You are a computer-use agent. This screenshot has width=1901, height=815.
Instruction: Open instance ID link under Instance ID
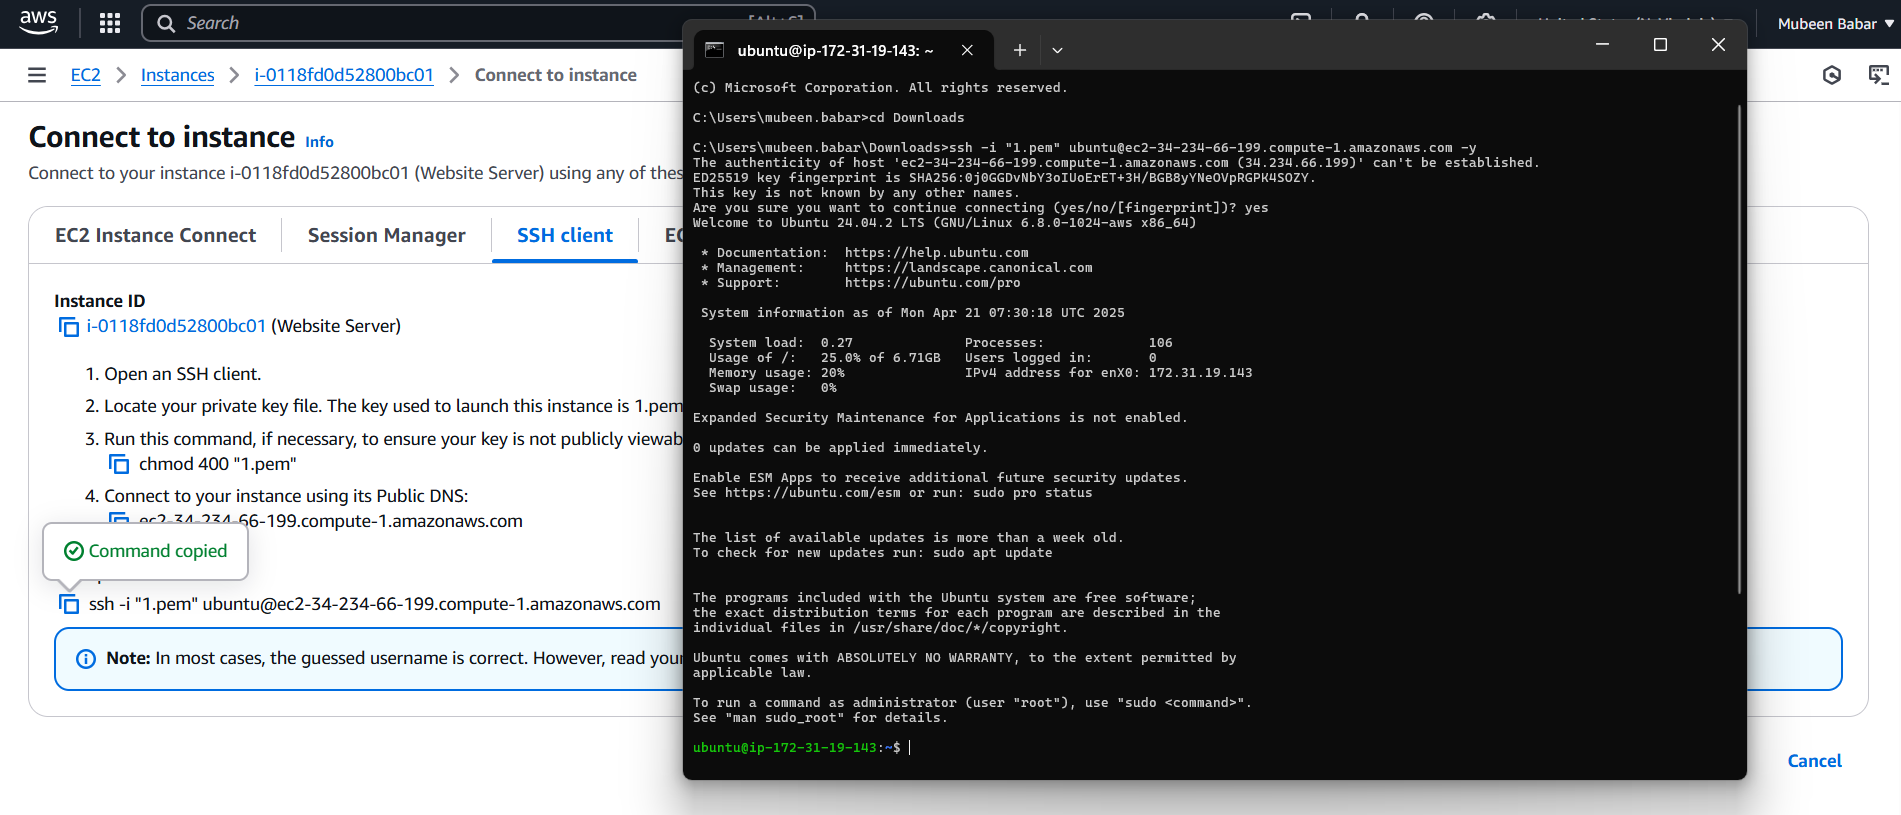(176, 326)
